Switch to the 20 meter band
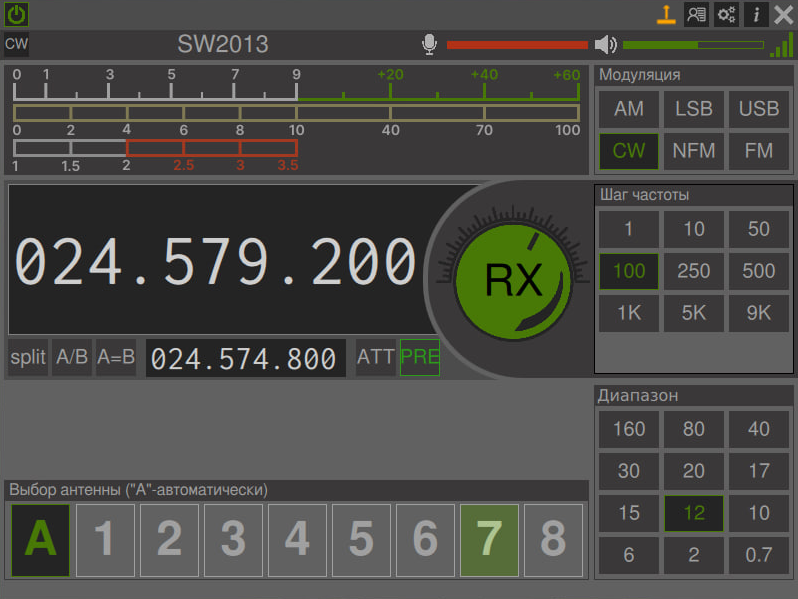This screenshot has height=599, width=798. (694, 471)
